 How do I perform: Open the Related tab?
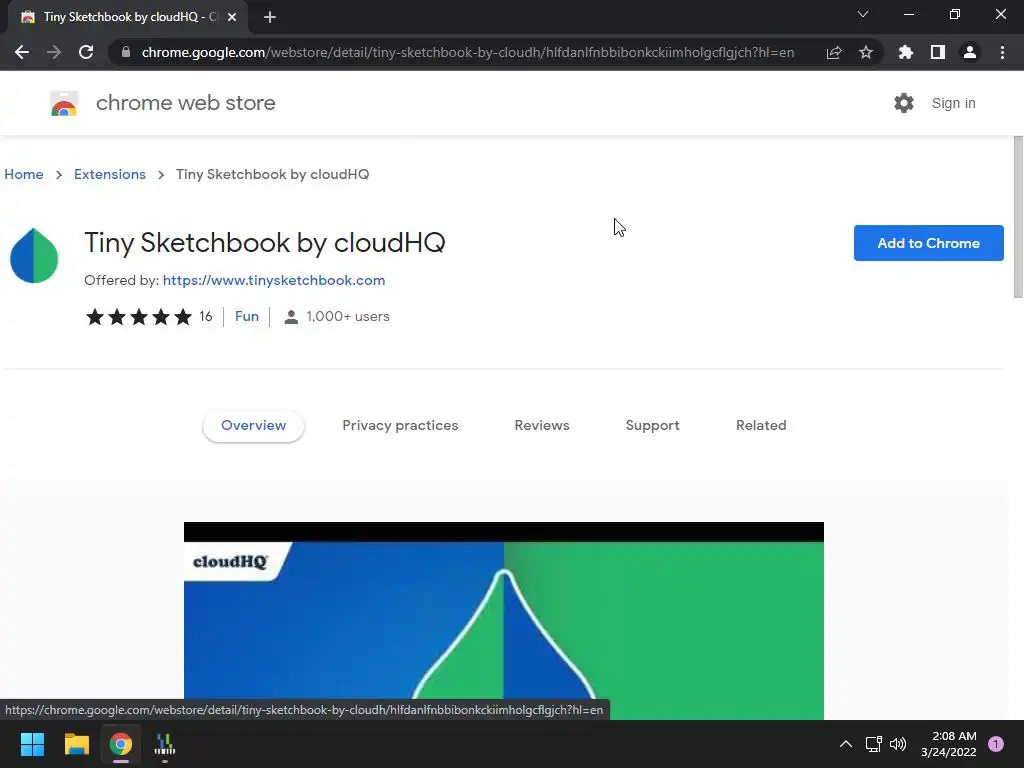761,425
